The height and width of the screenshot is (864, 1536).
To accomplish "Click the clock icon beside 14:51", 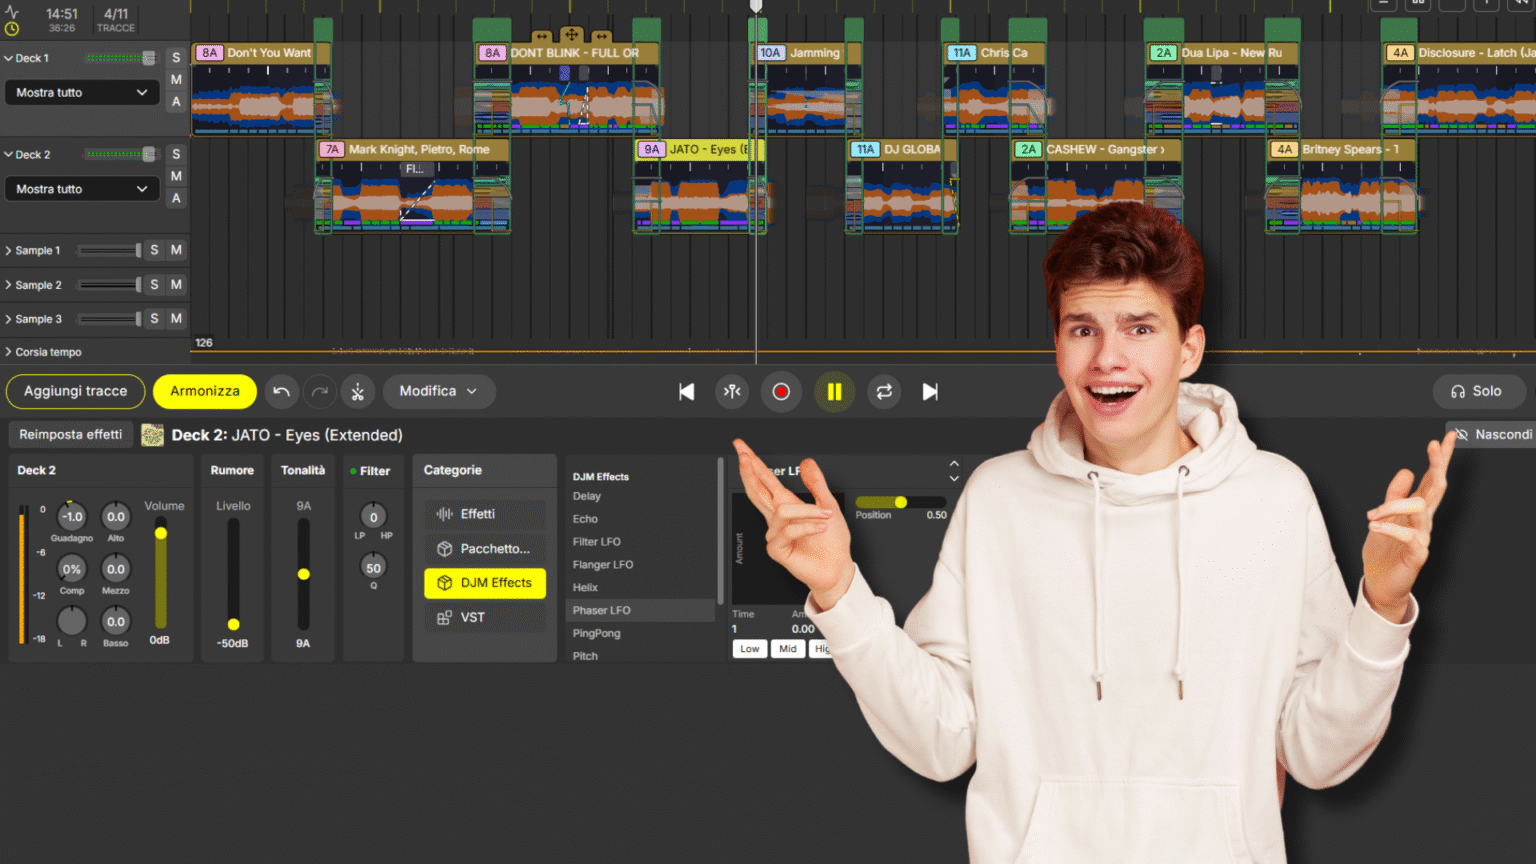I will pyautogui.click(x=12, y=28).
